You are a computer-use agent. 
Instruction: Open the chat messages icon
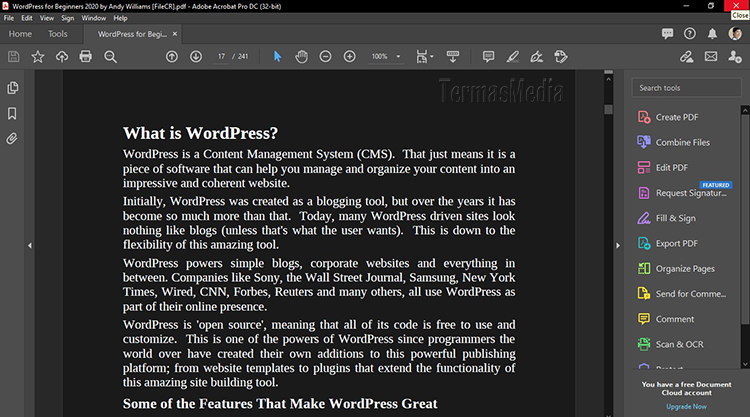(667, 33)
